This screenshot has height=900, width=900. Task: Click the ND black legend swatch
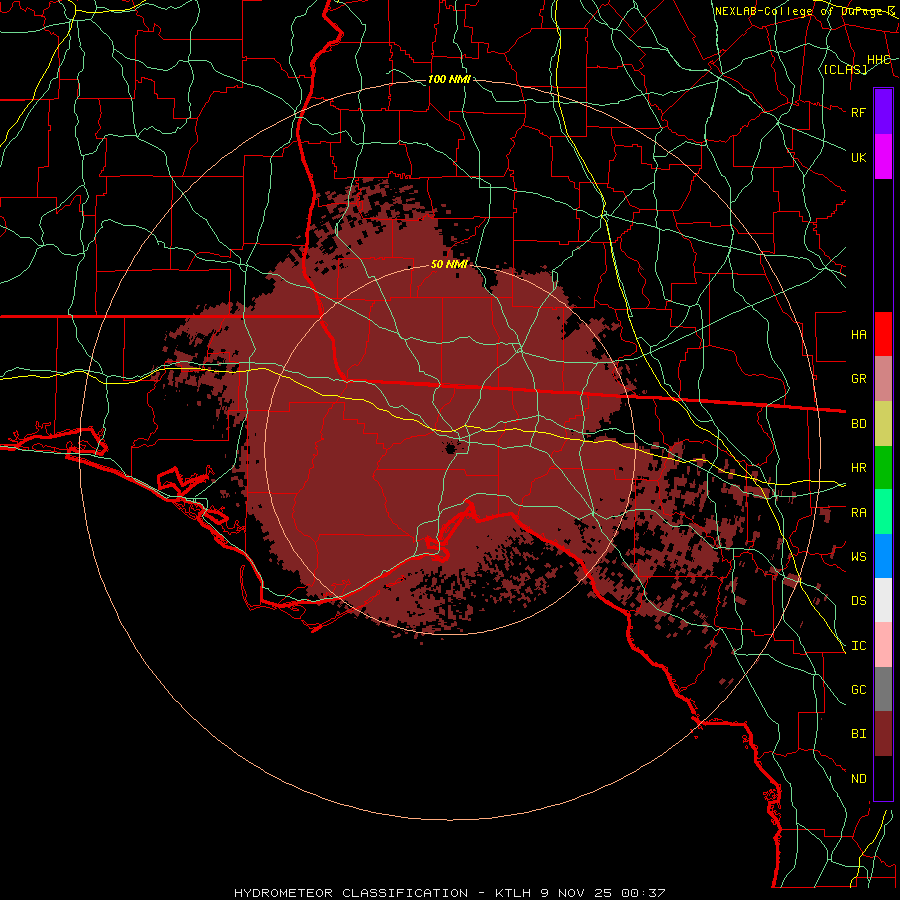pos(883,778)
